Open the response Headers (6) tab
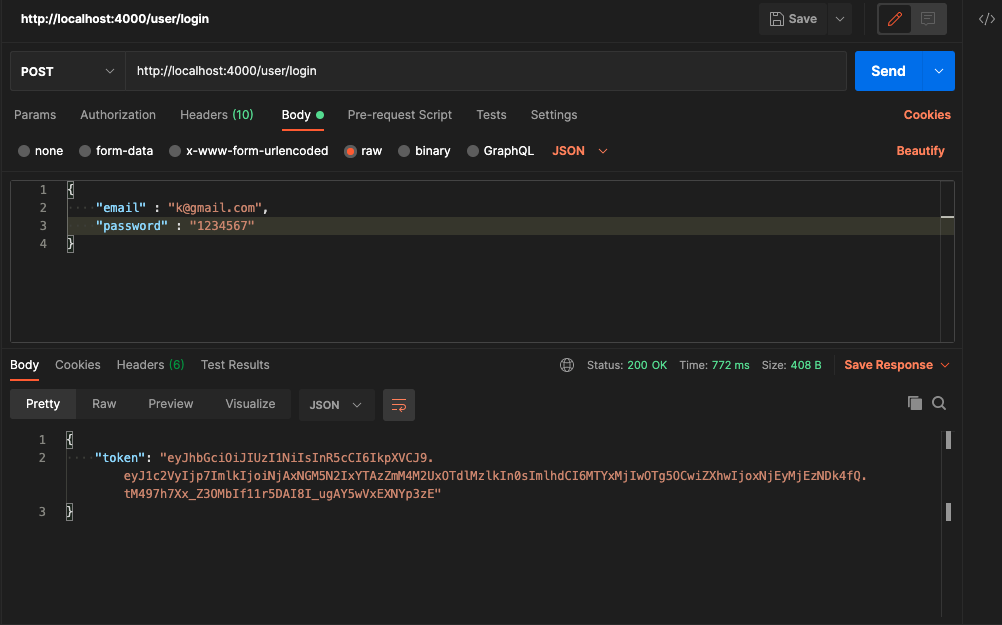The width and height of the screenshot is (1002, 625). [150, 365]
